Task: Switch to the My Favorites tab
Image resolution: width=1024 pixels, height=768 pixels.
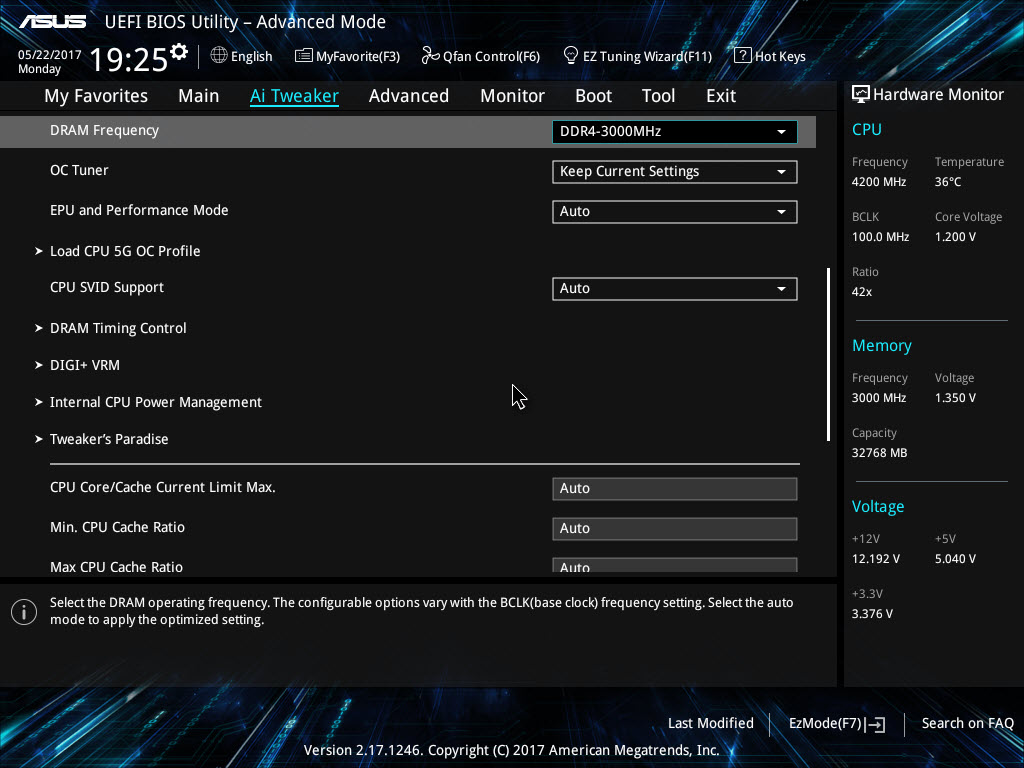Action: click(x=96, y=96)
